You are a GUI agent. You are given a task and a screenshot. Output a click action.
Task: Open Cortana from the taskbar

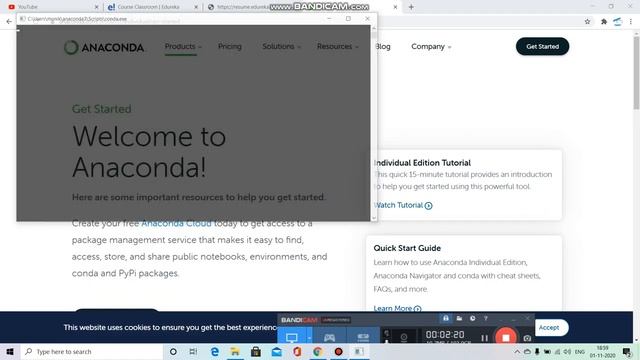173,351
